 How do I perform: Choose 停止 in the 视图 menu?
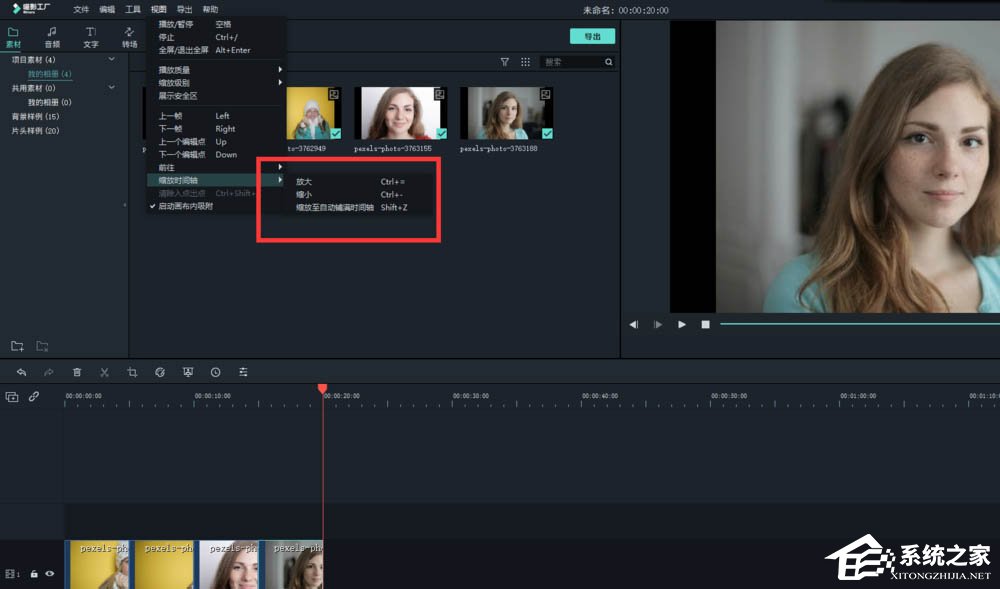click(x=216, y=37)
